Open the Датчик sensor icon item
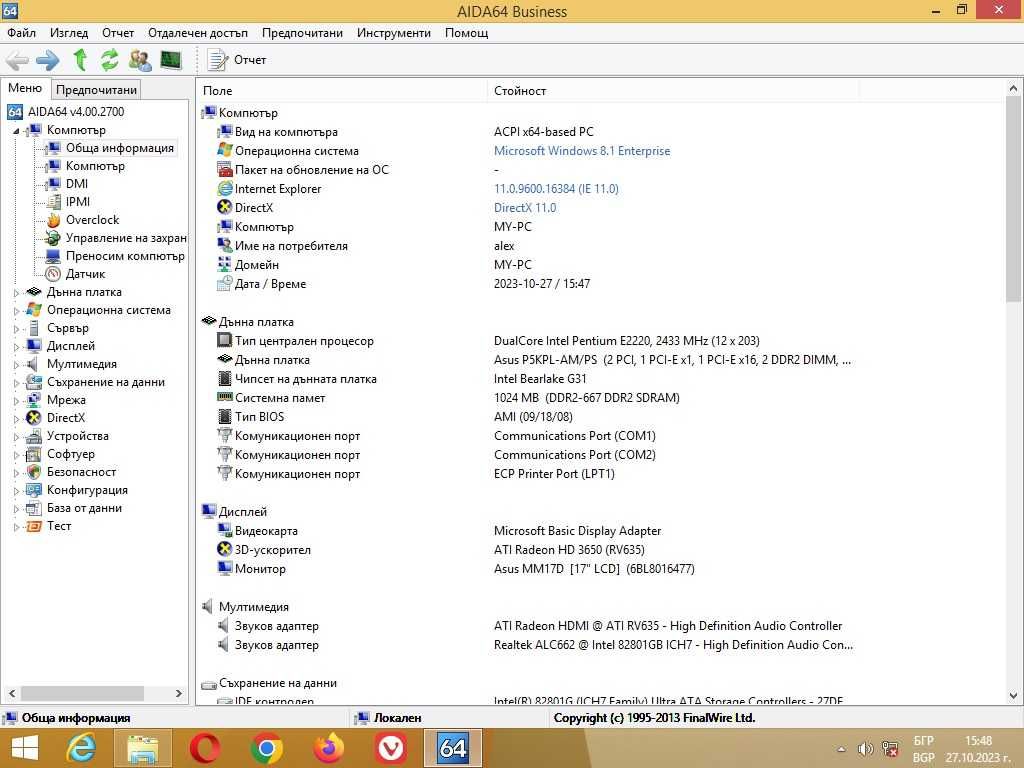This screenshot has width=1024, height=768. click(x=54, y=274)
